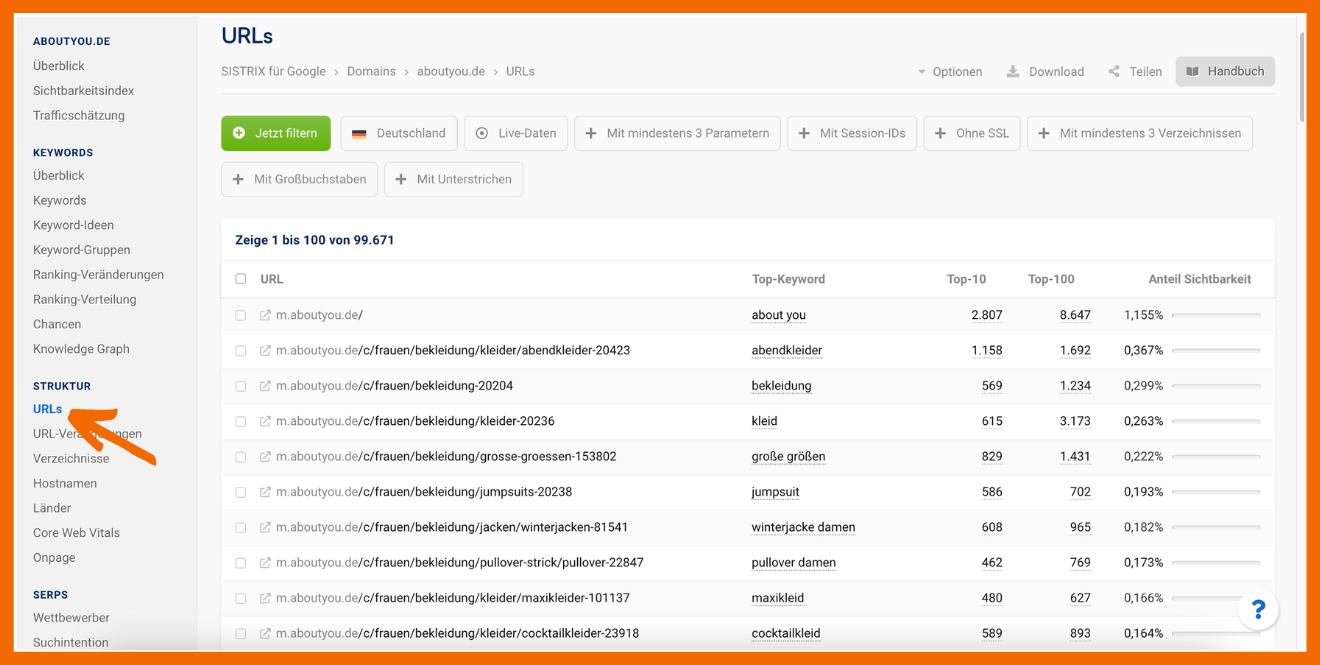
Task: Click the visibility bar of the first row
Action: 1215,315
